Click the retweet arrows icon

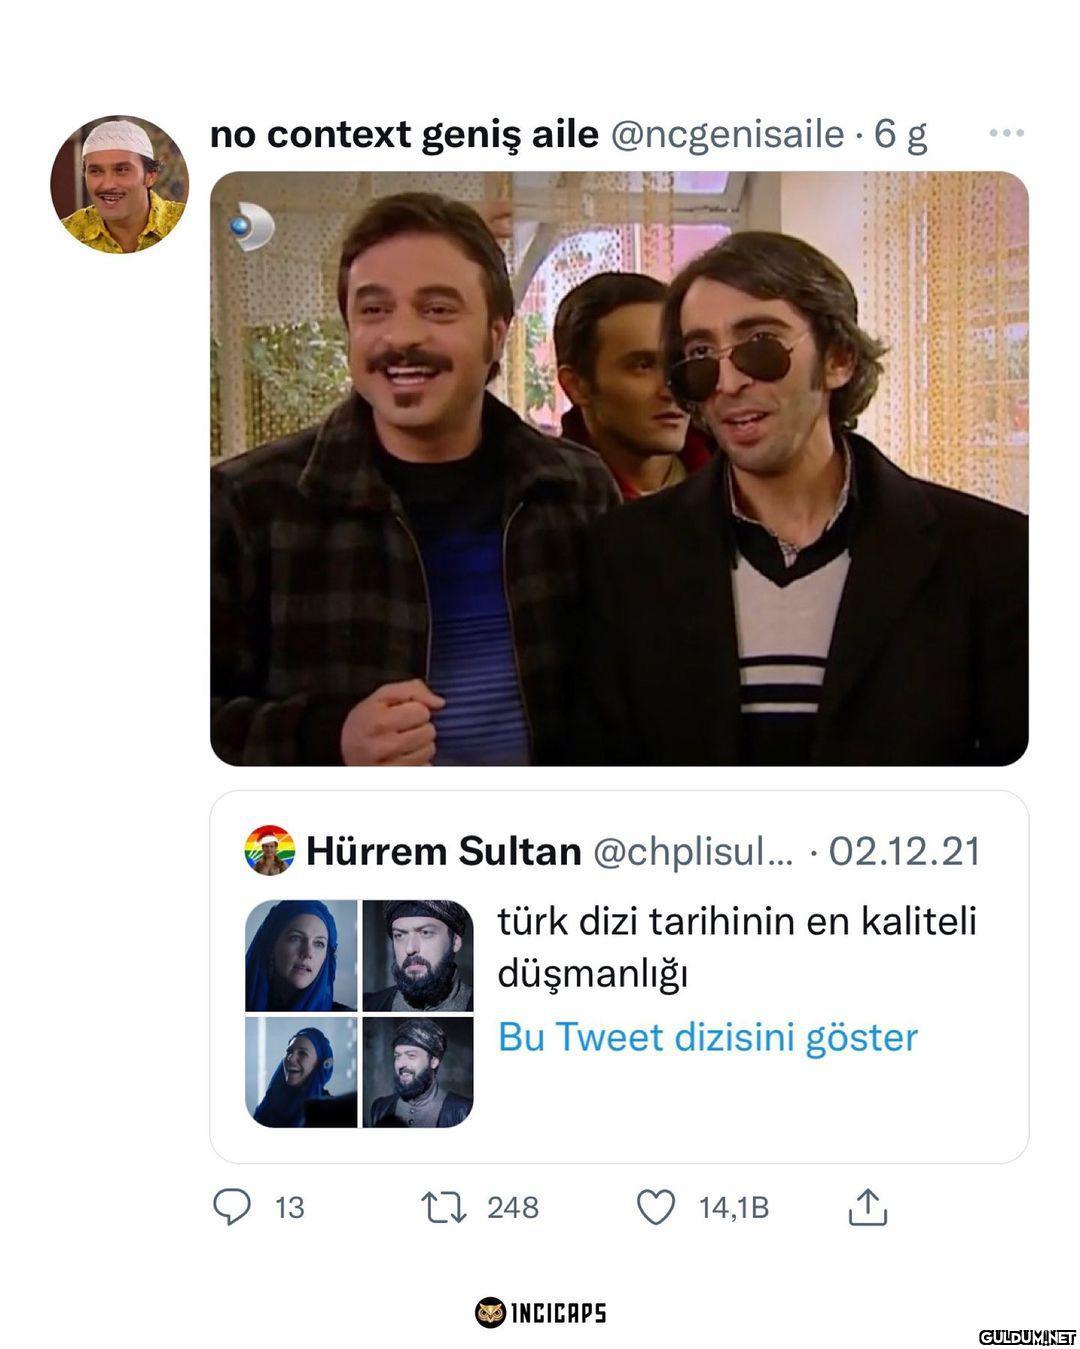(444, 1207)
